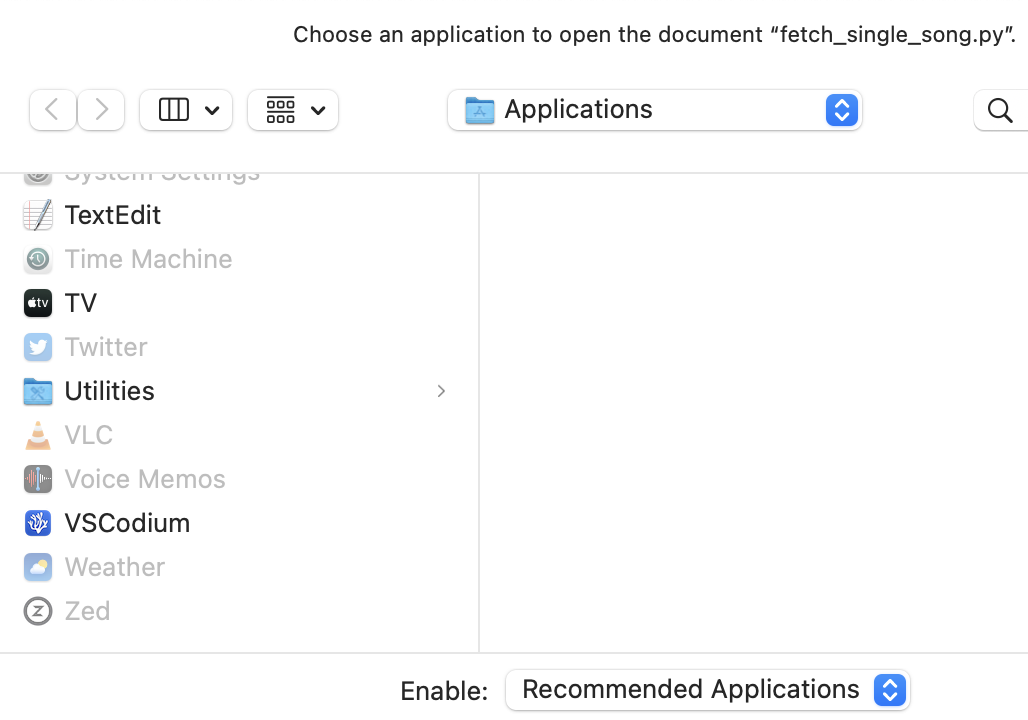Viewport: 1028px width, 720px height.
Task: Open the view mode dropdown
Action: click(x=186, y=109)
